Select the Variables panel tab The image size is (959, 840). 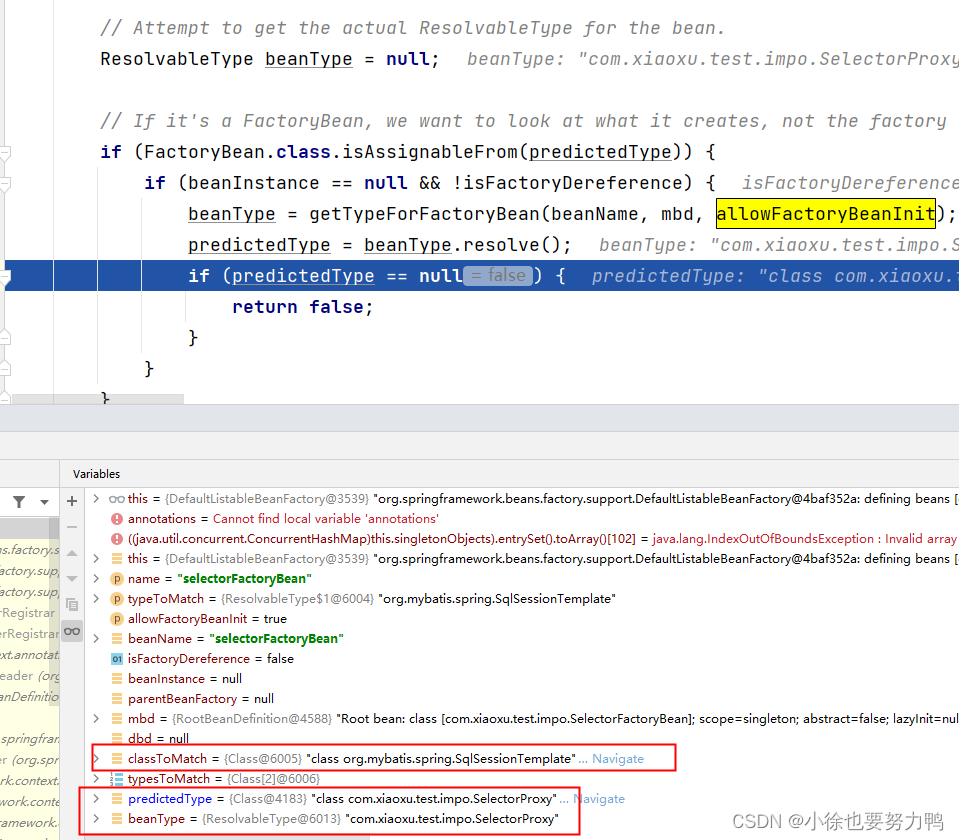(x=96, y=474)
